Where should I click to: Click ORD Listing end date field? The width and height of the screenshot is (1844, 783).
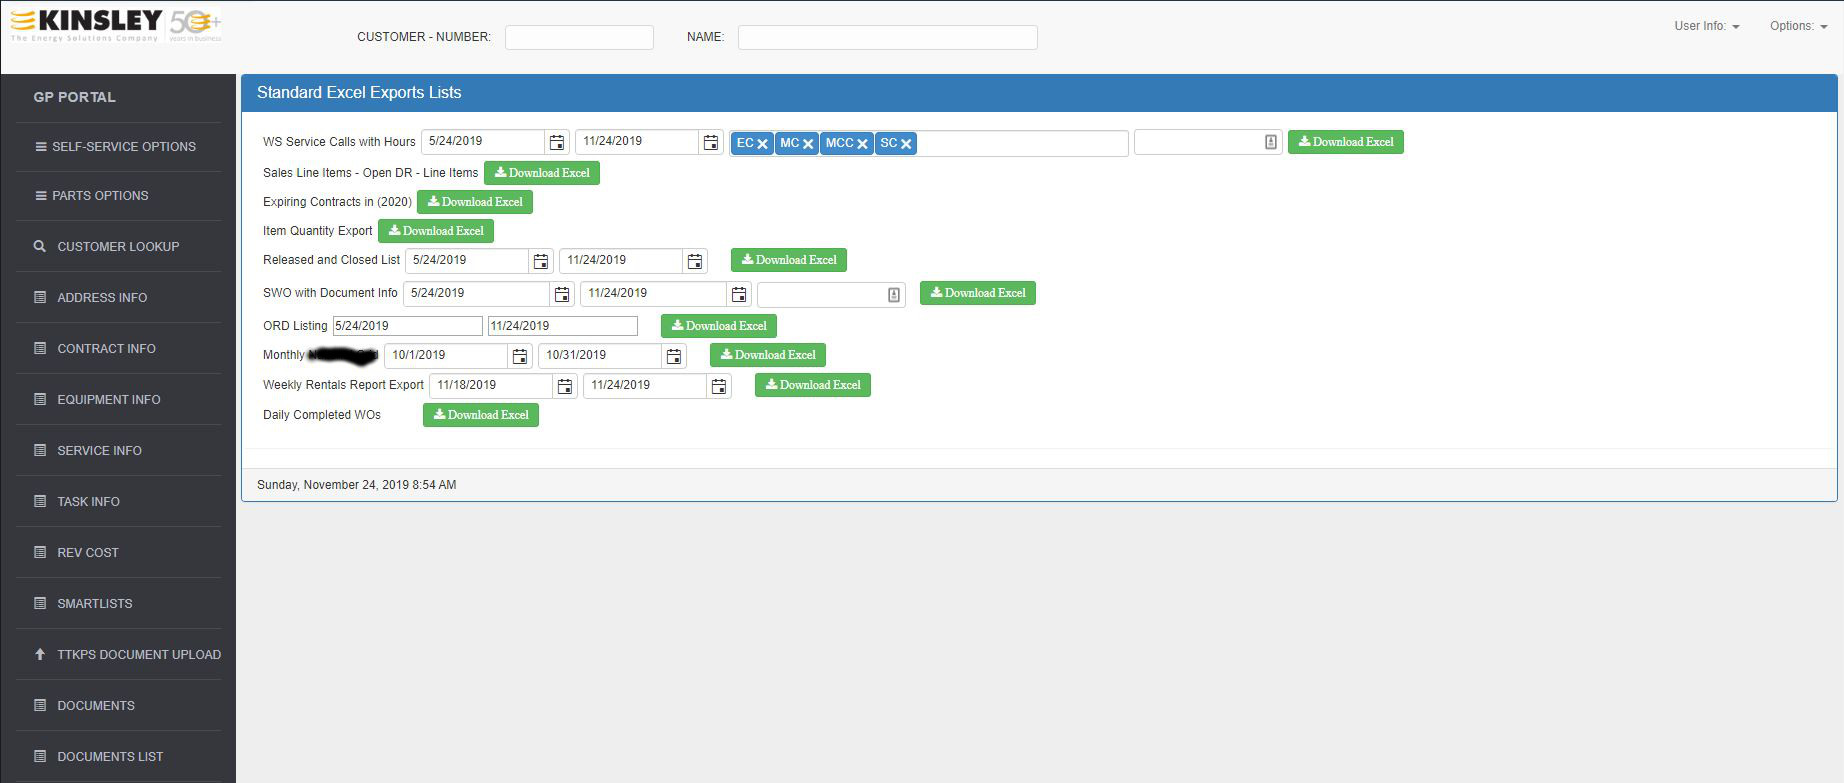pyautogui.click(x=563, y=326)
